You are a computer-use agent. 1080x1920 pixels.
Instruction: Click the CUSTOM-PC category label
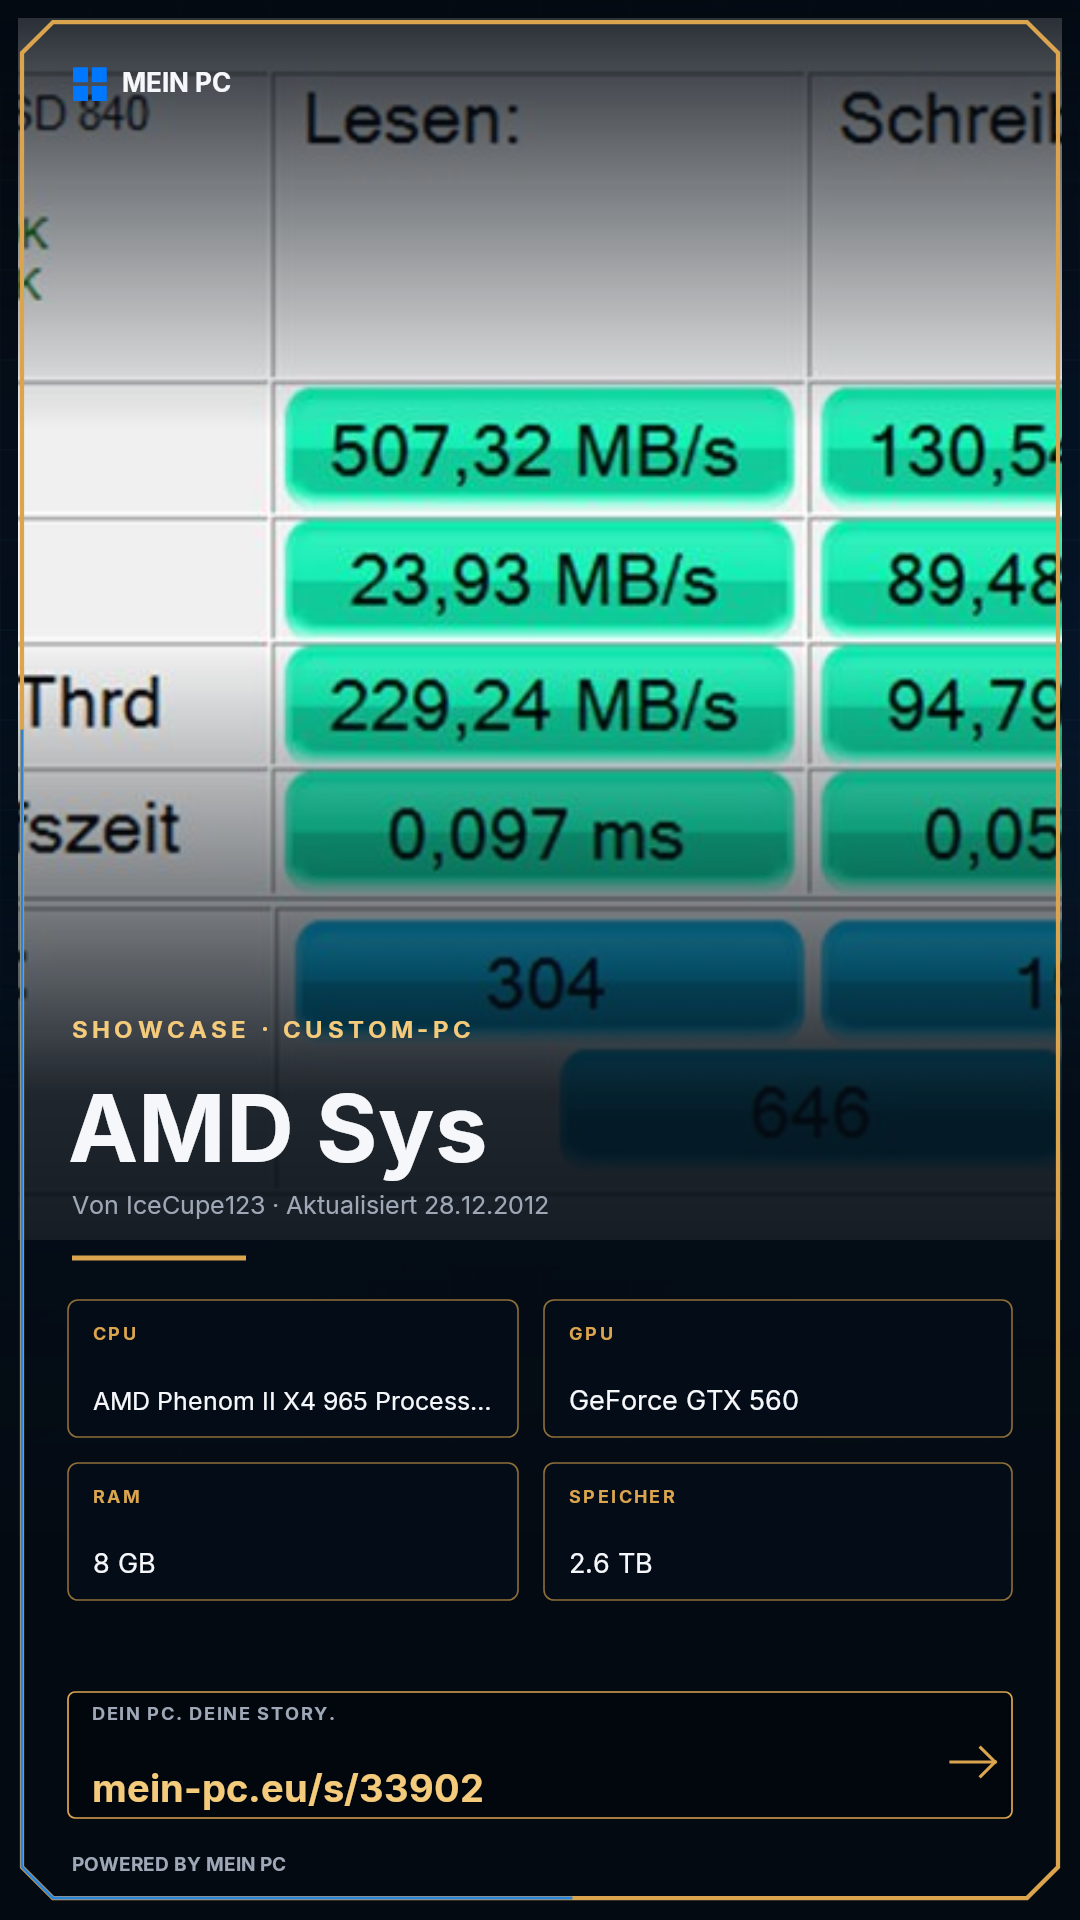point(378,1029)
